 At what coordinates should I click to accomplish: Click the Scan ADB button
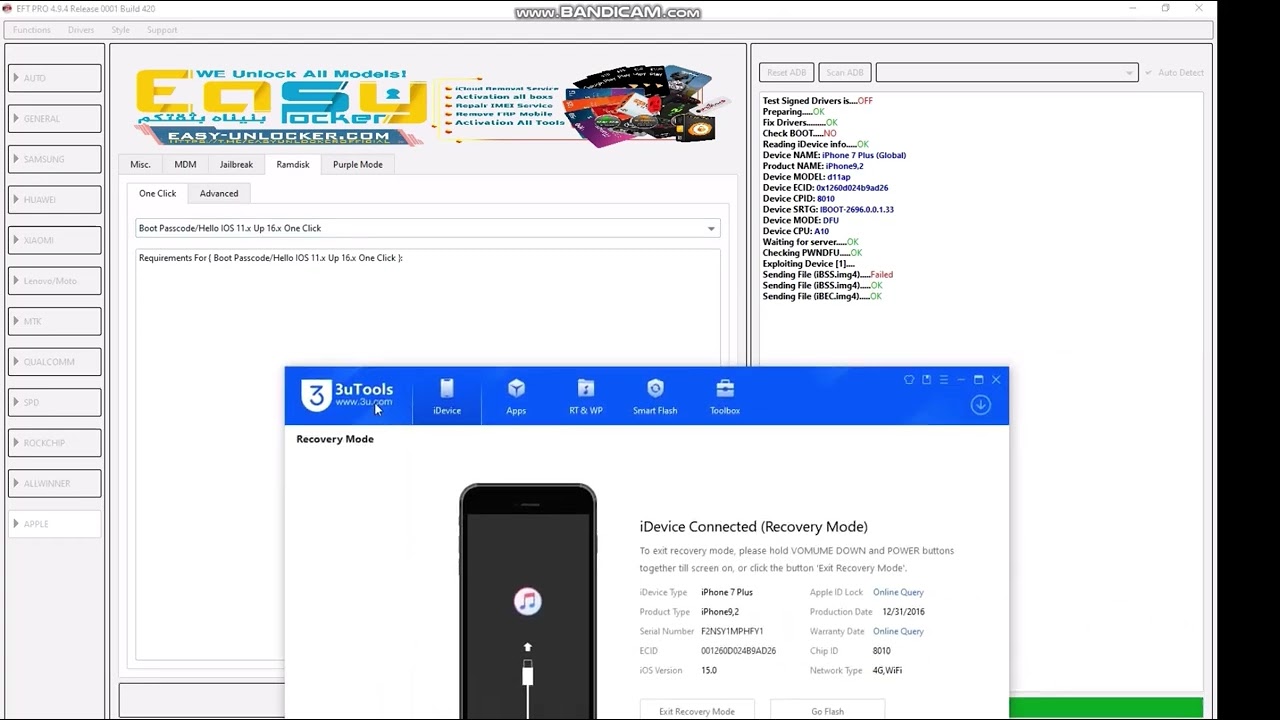point(845,72)
